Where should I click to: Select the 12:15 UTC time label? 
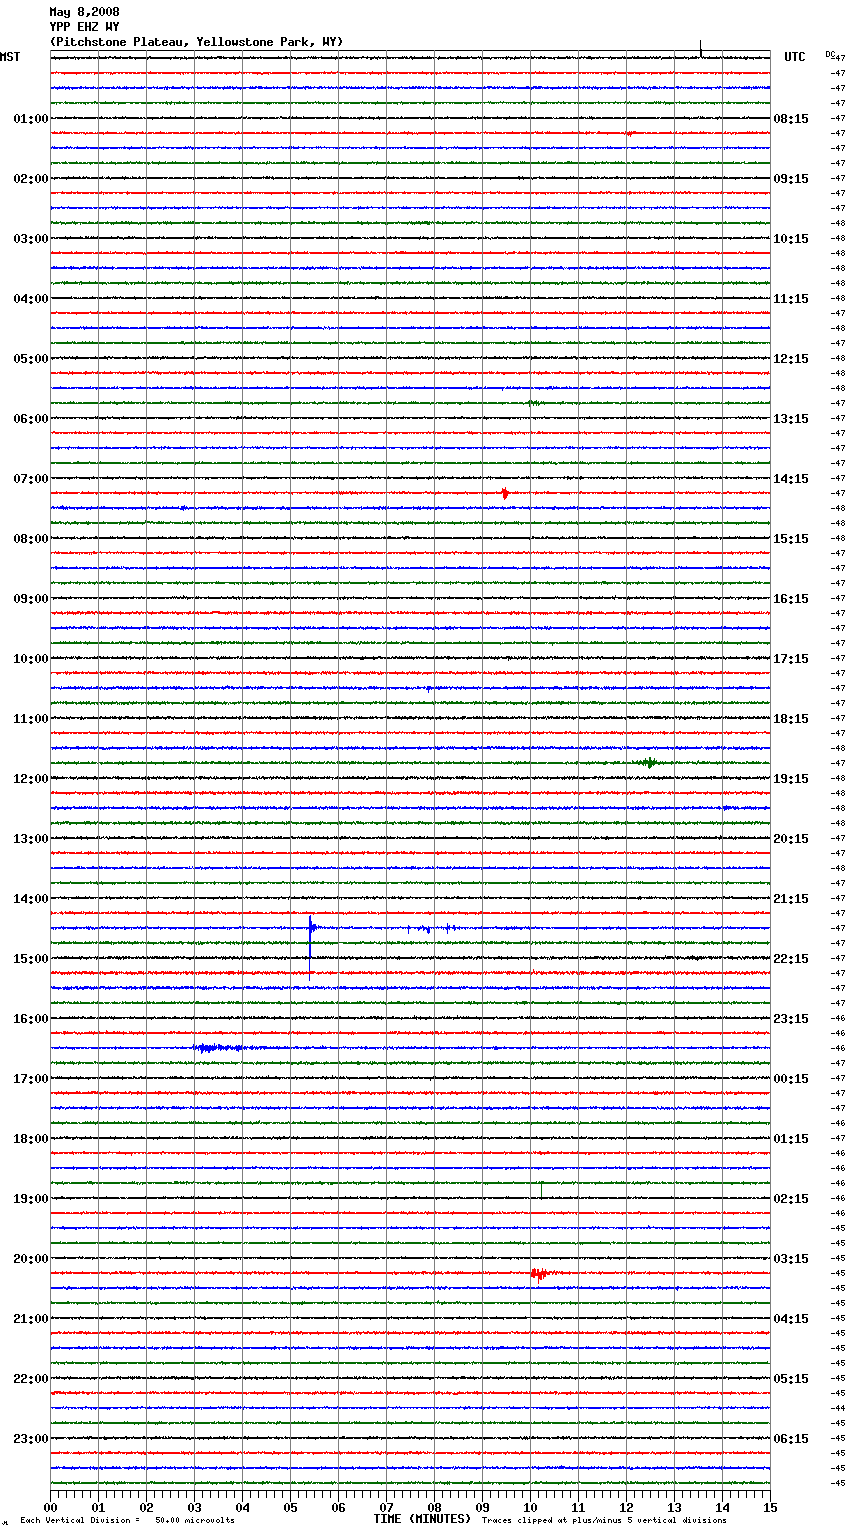(x=791, y=359)
